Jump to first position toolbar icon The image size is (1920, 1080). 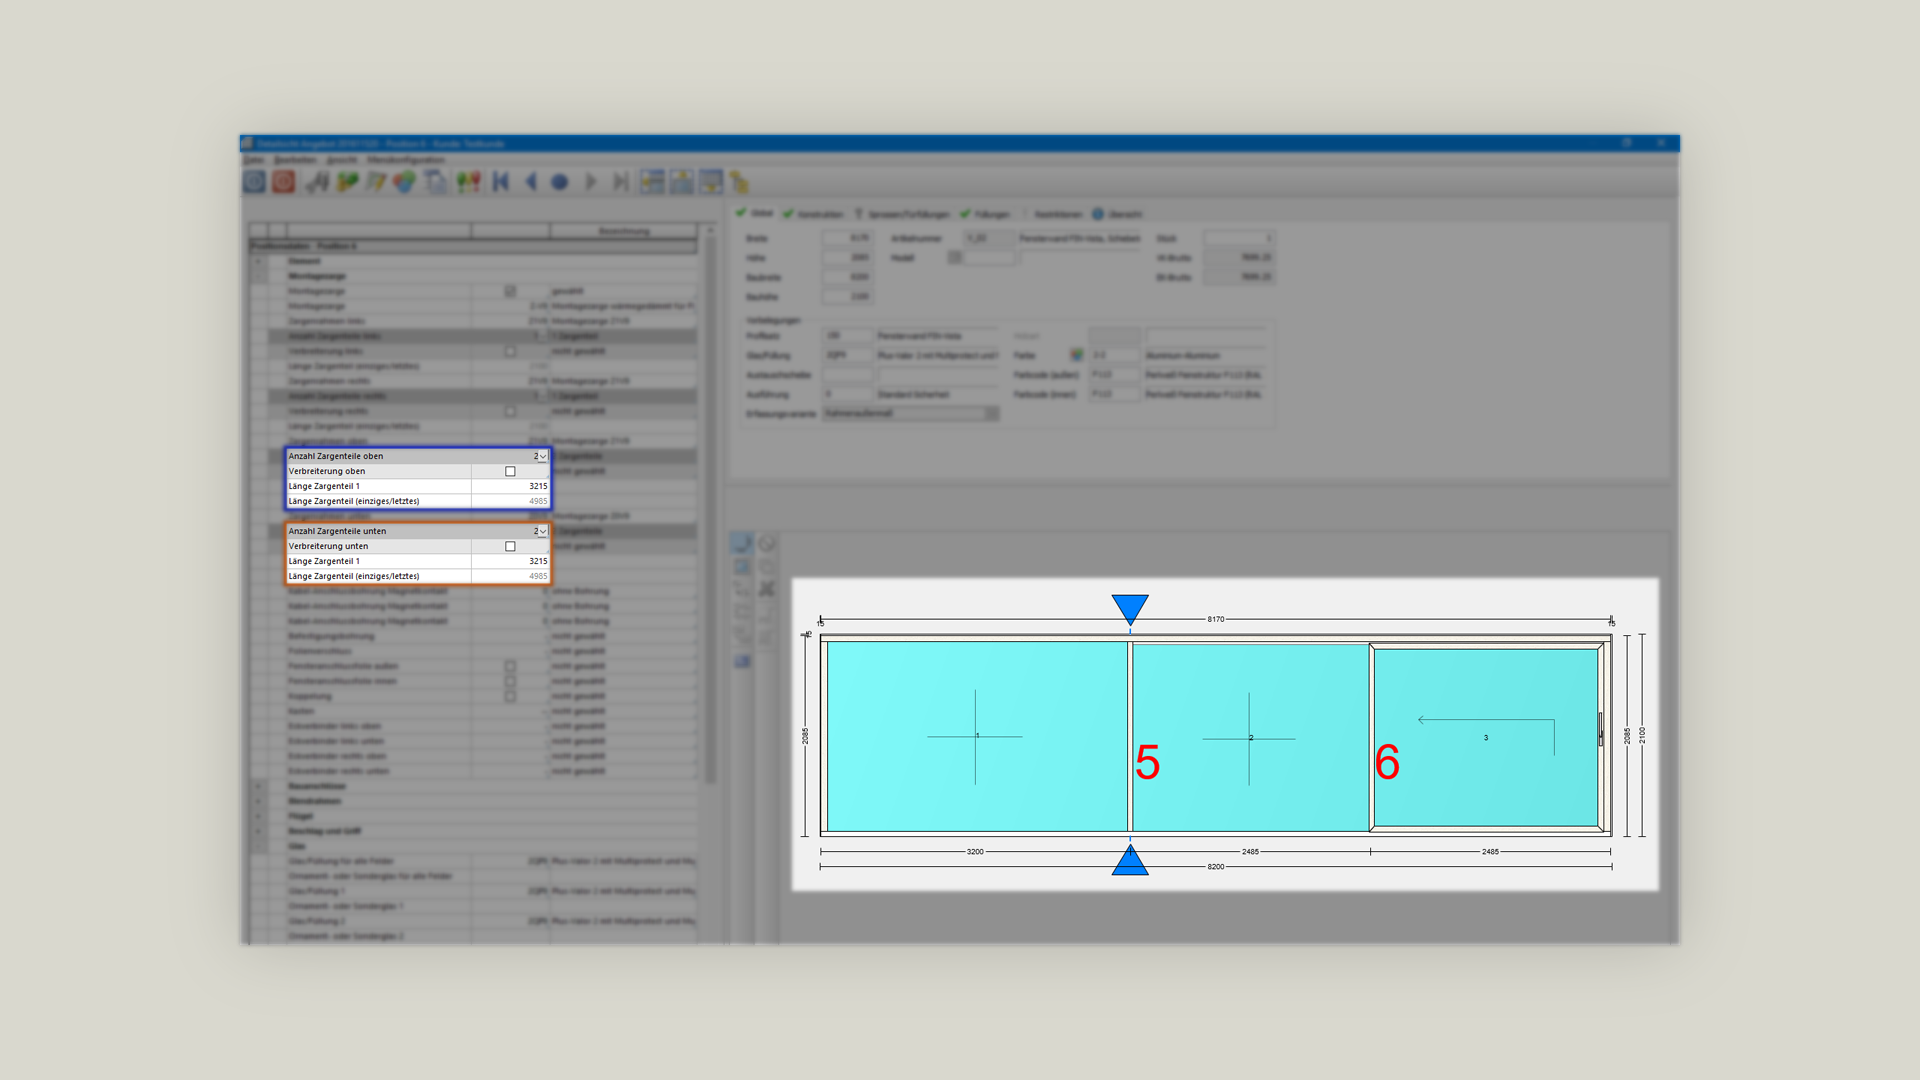coord(501,182)
